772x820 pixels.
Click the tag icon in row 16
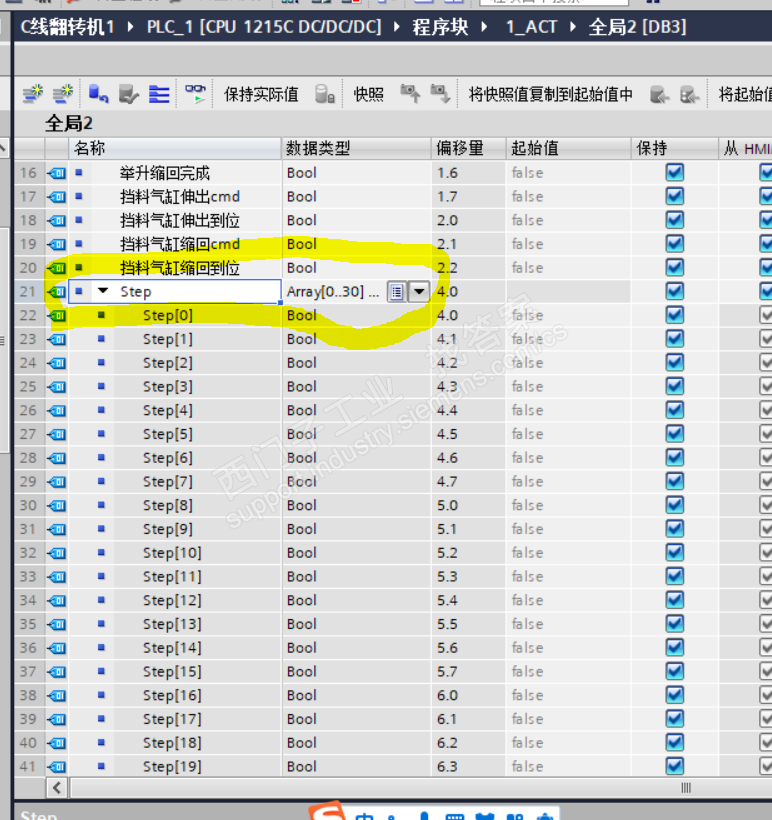click(56, 173)
